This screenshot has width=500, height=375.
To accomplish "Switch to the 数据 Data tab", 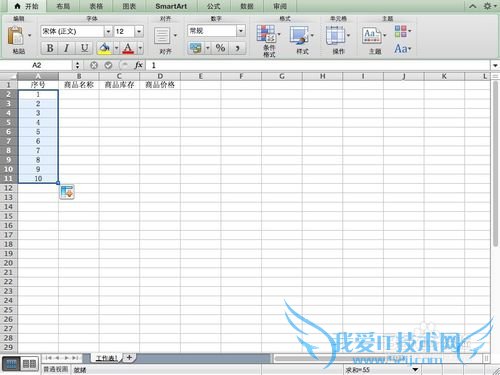I will tap(247, 6).
